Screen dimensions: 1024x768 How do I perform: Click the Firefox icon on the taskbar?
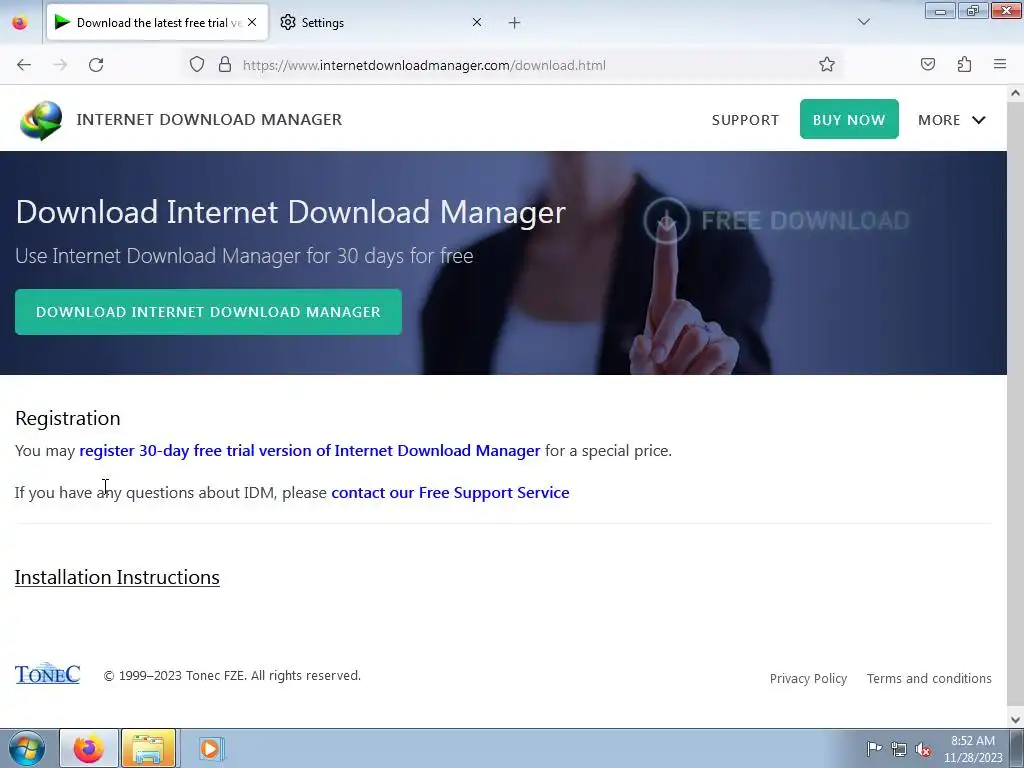tap(89, 748)
